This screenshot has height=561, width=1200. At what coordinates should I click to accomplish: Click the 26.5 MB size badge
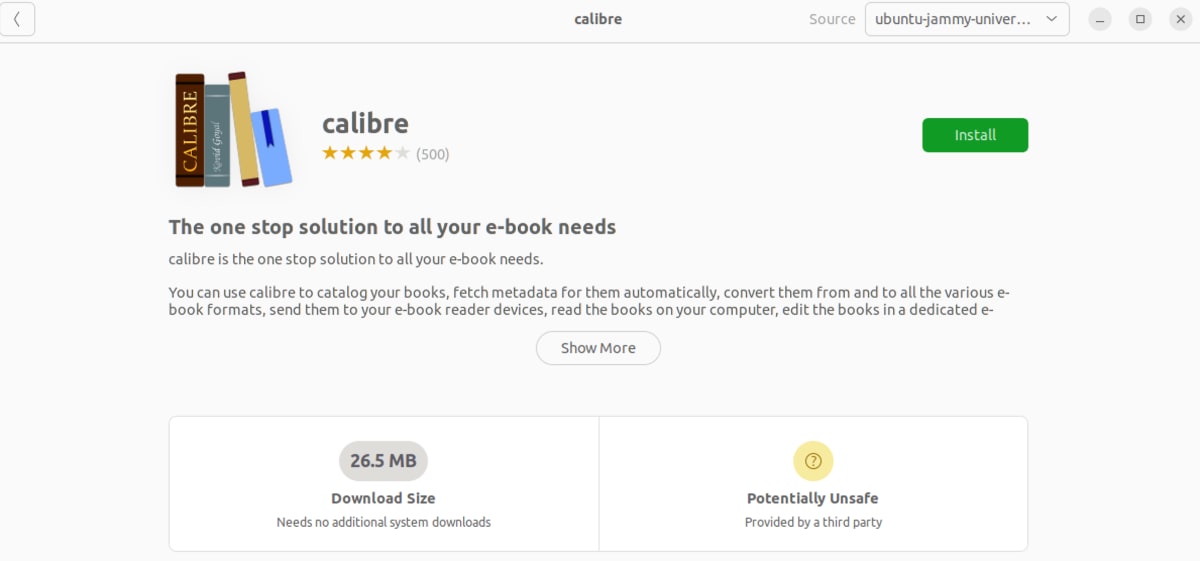[383, 461]
